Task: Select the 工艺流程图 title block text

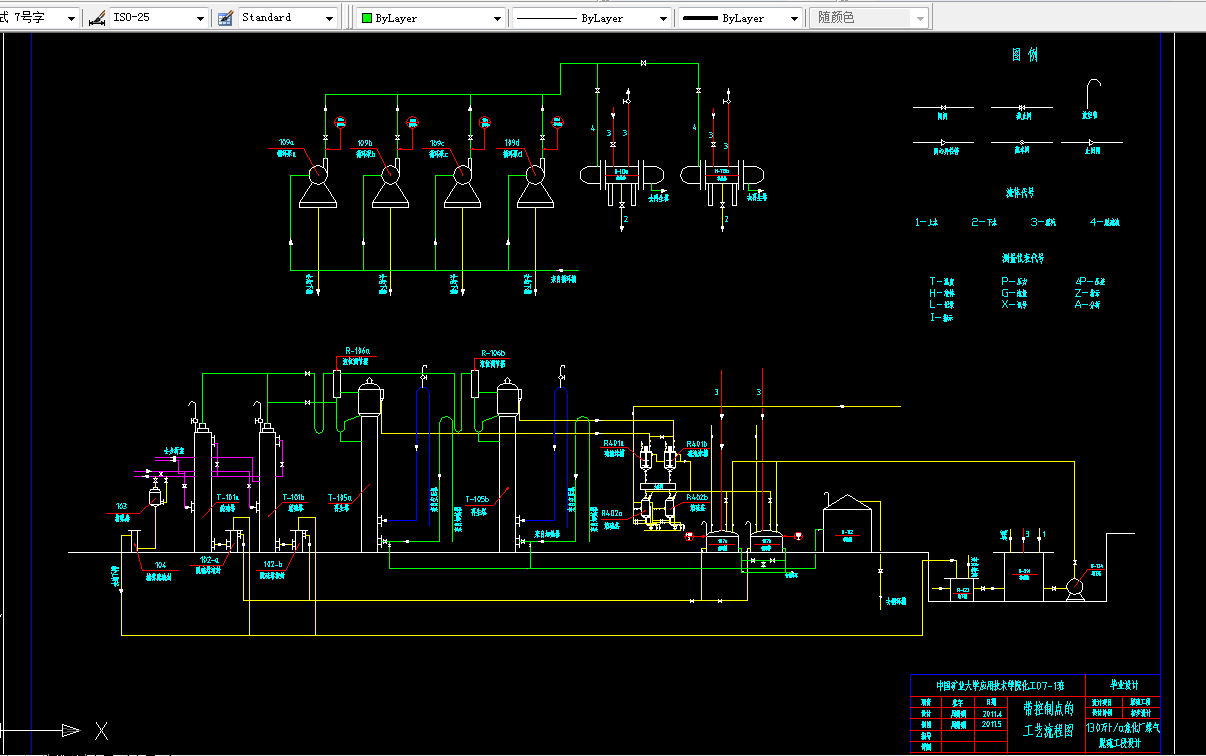Action: pos(1047,730)
